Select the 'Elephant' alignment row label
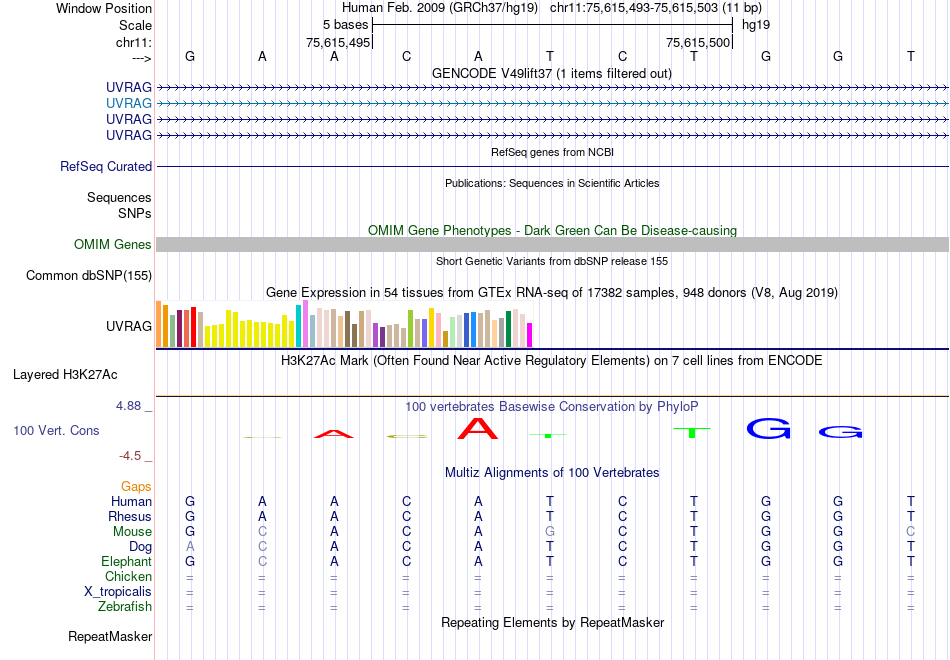Image resolution: width=950 pixels, height=660 pixels. pyautogui.click(x=126, y=561)
